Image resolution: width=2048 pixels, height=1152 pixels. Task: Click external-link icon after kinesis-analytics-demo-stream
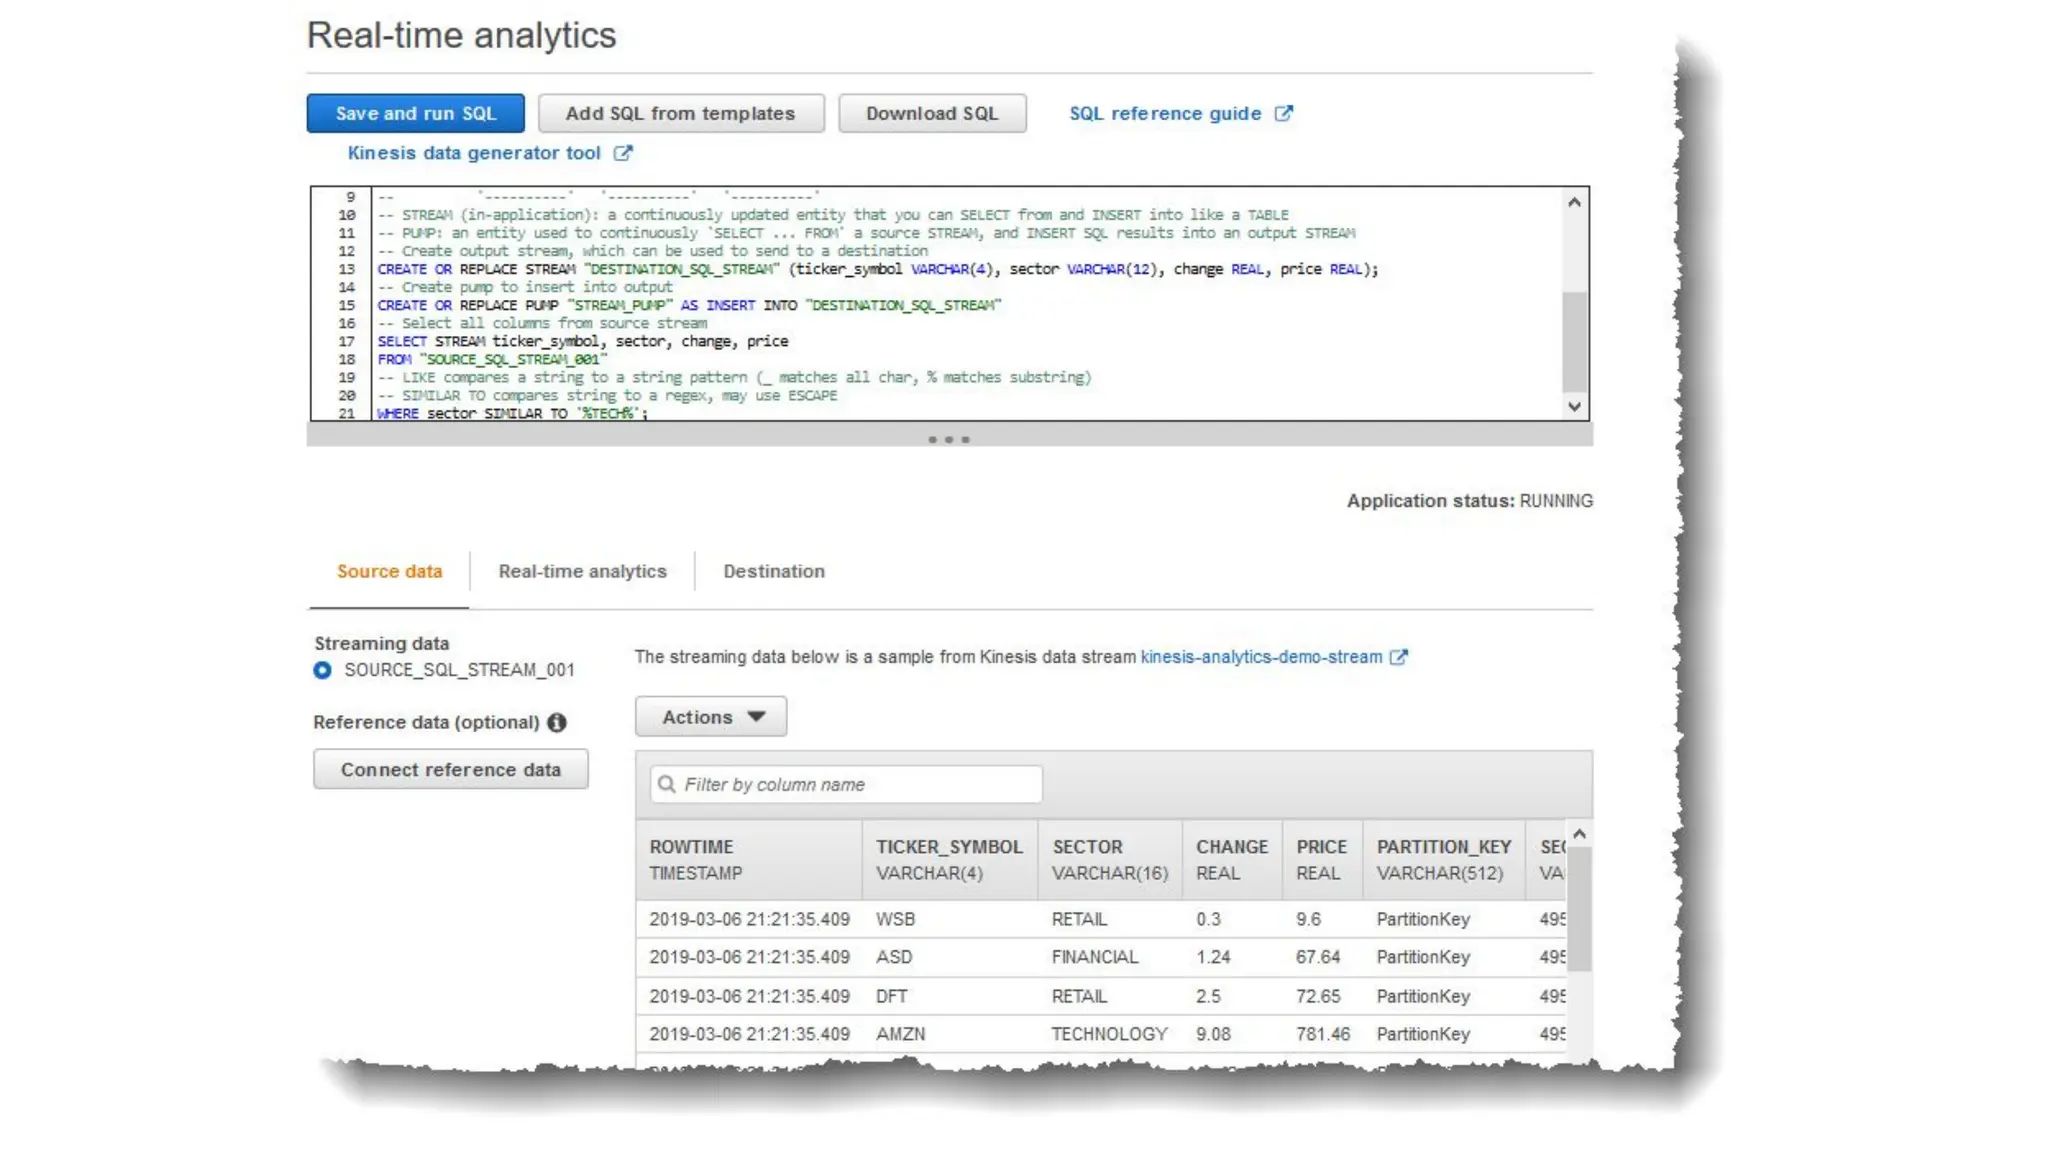[x=1399, y=657]
